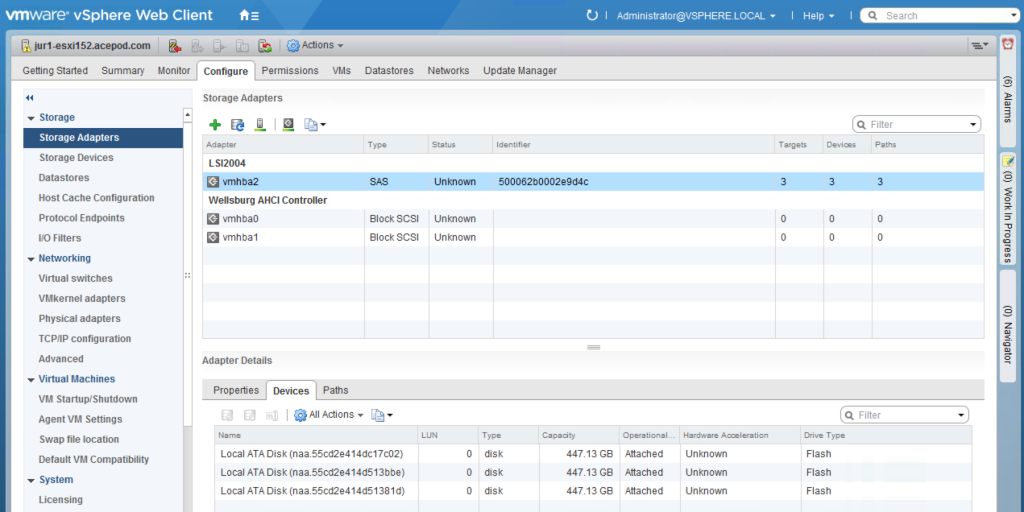1024x512 pixels.
Task: Collapse the left navigation pane arrows
Action: tap(29, 97)
